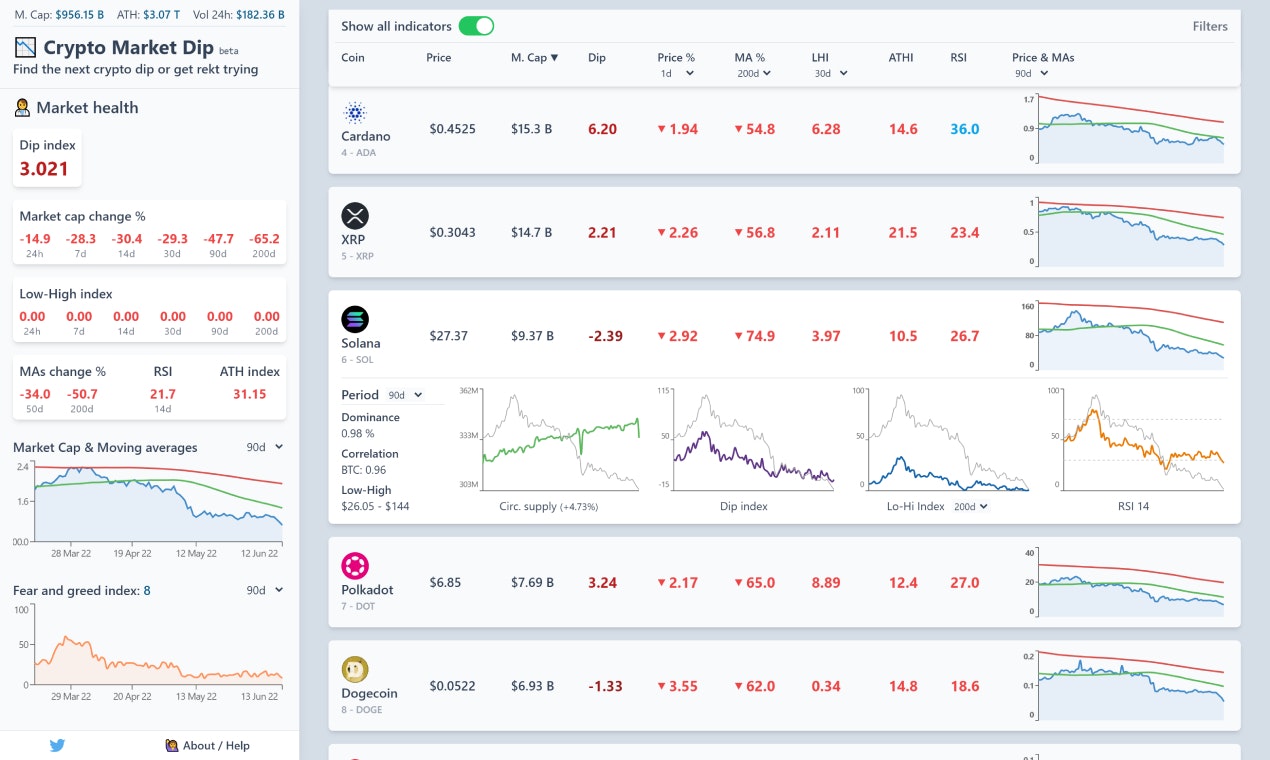Open the Twitter bird icon link
This screenshot has width=1270, height=760.
pyautogui.click(x=57, y=745)
